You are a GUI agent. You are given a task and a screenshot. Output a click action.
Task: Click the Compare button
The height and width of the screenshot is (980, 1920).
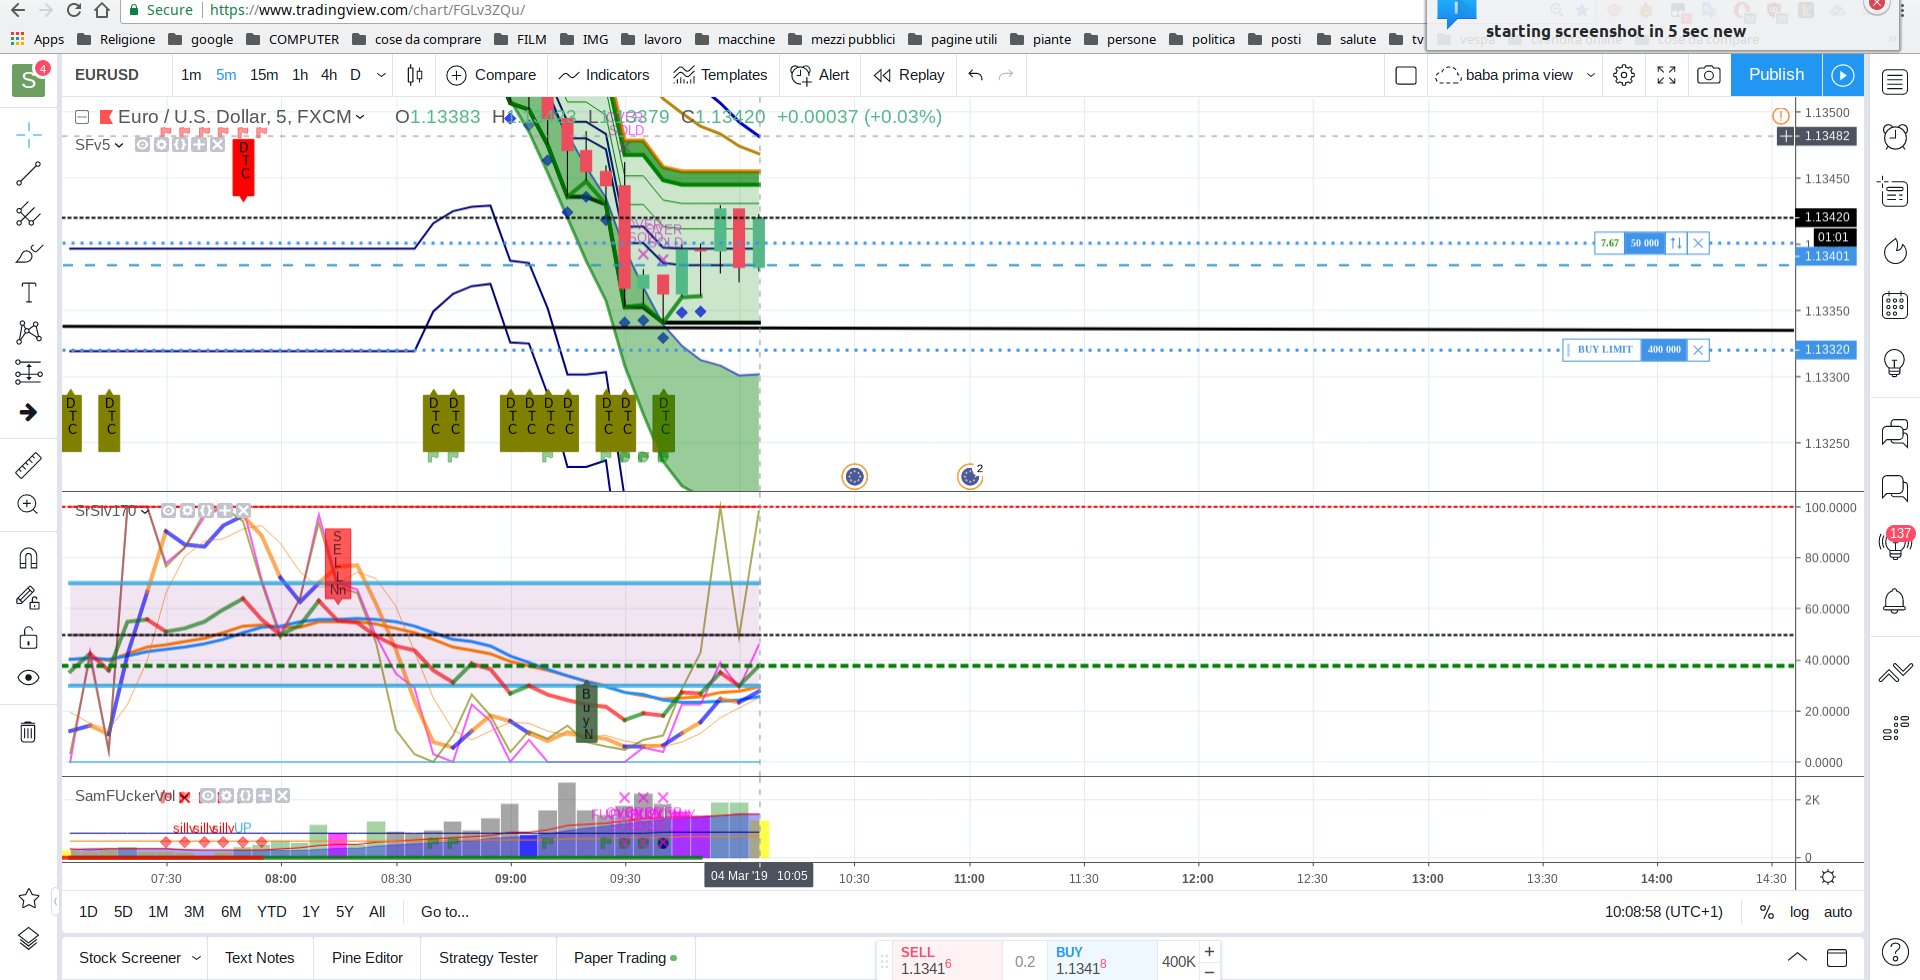click(x=491, y=75)
